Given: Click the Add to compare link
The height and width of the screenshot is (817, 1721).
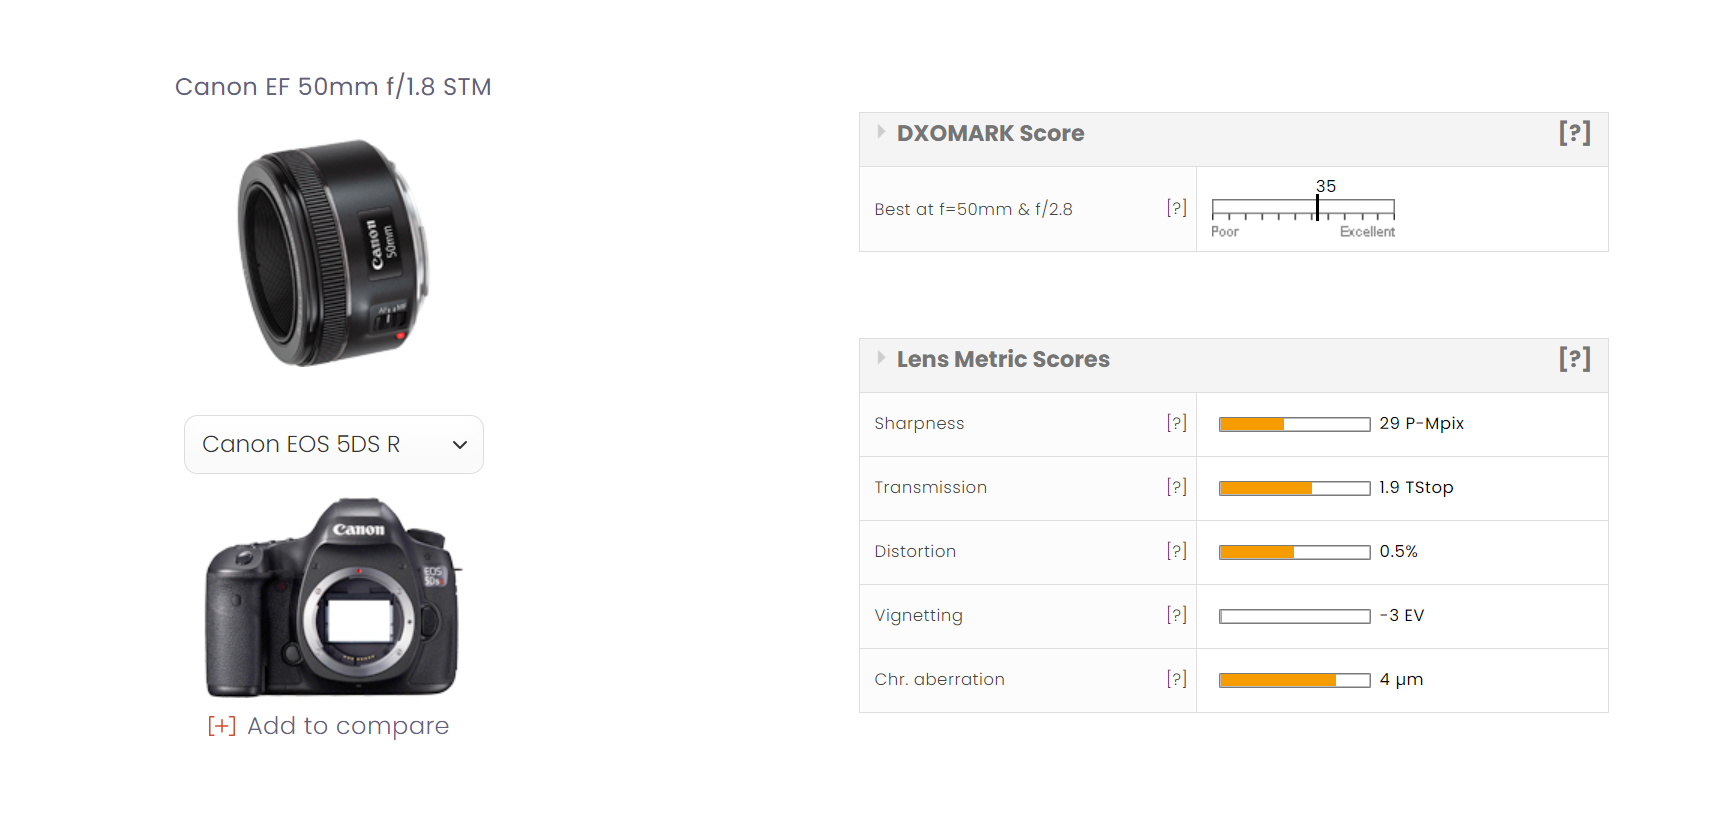Looking at the screenshot, I should click(348, 726).
